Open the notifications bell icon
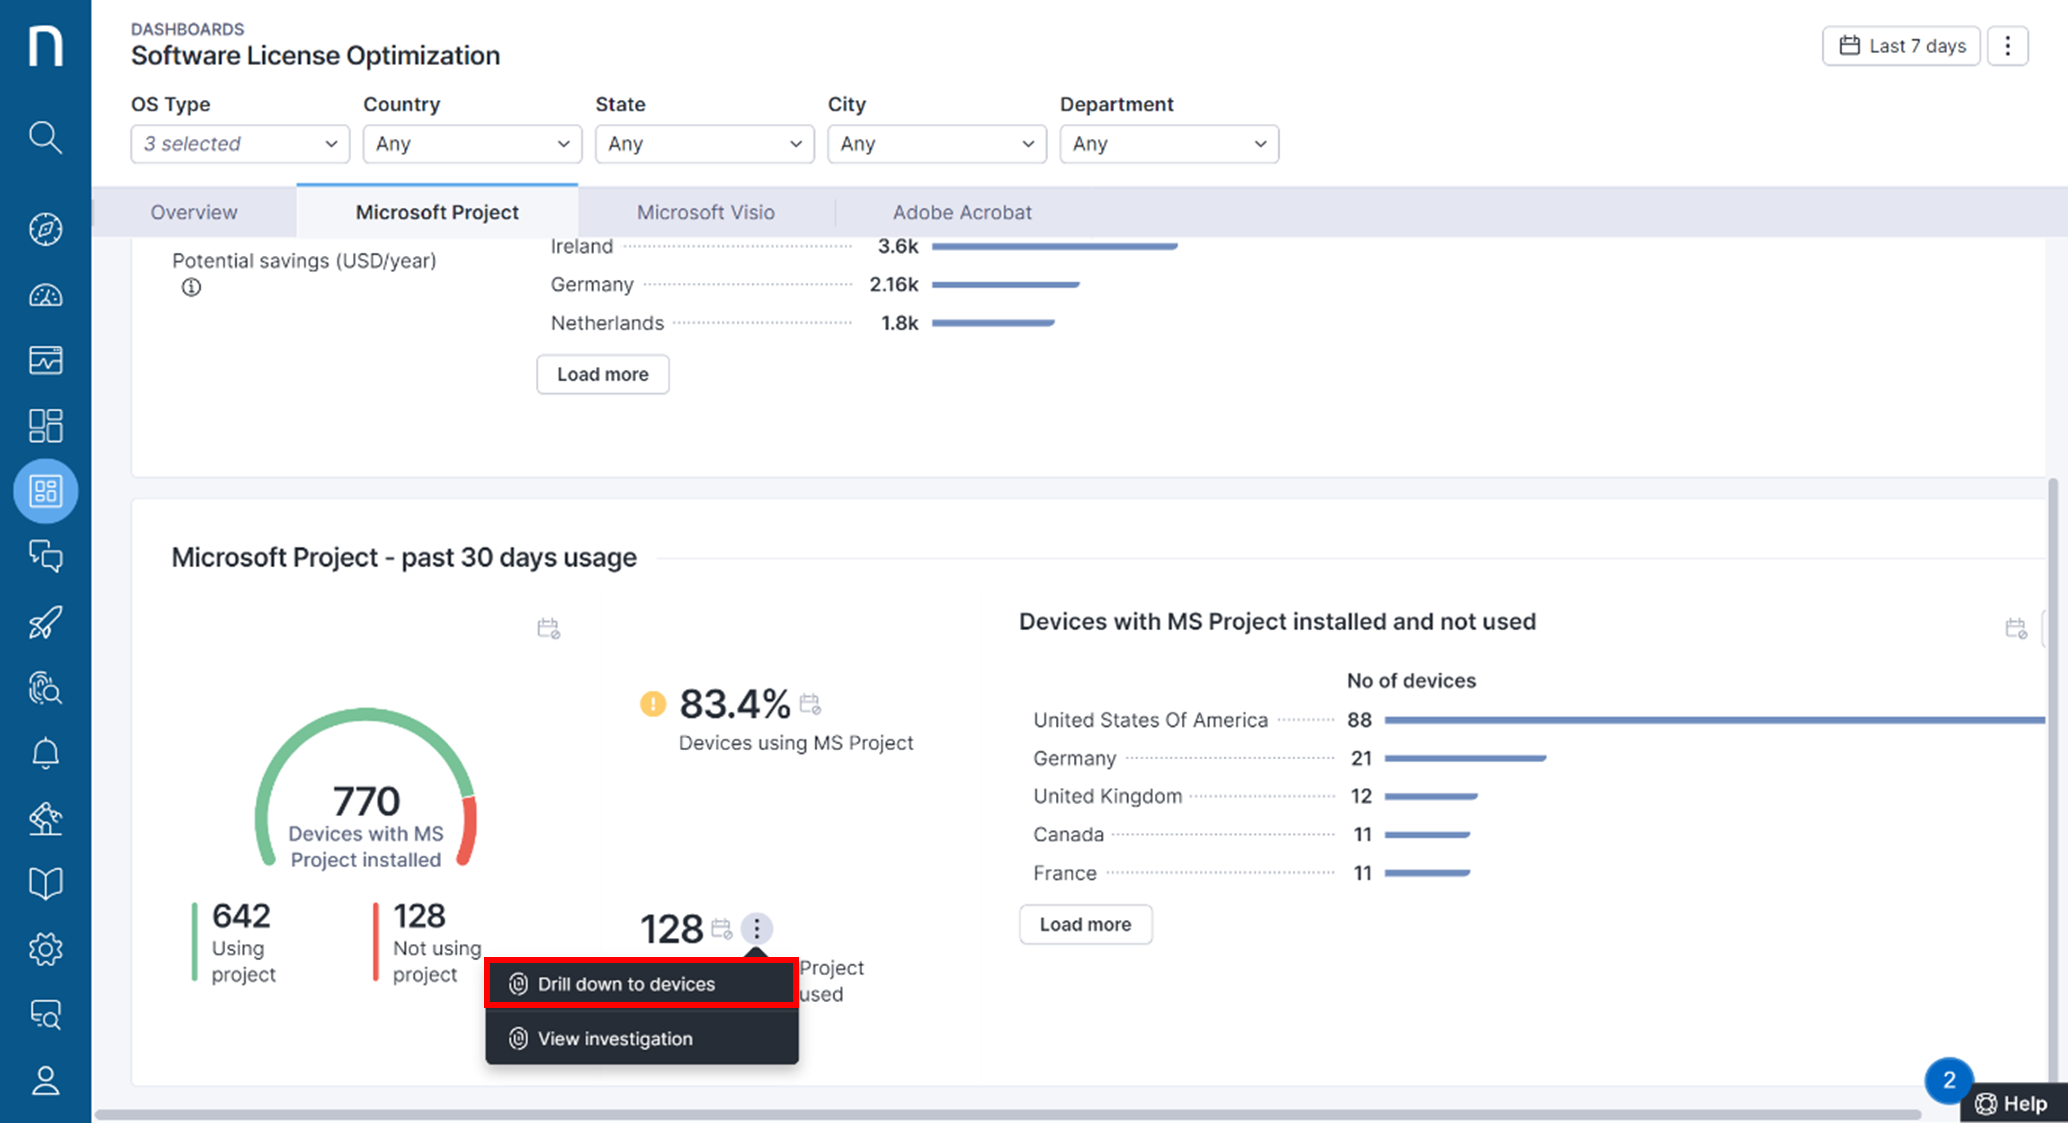The height and width of the screenshot is (1123, 2068). 45,753
